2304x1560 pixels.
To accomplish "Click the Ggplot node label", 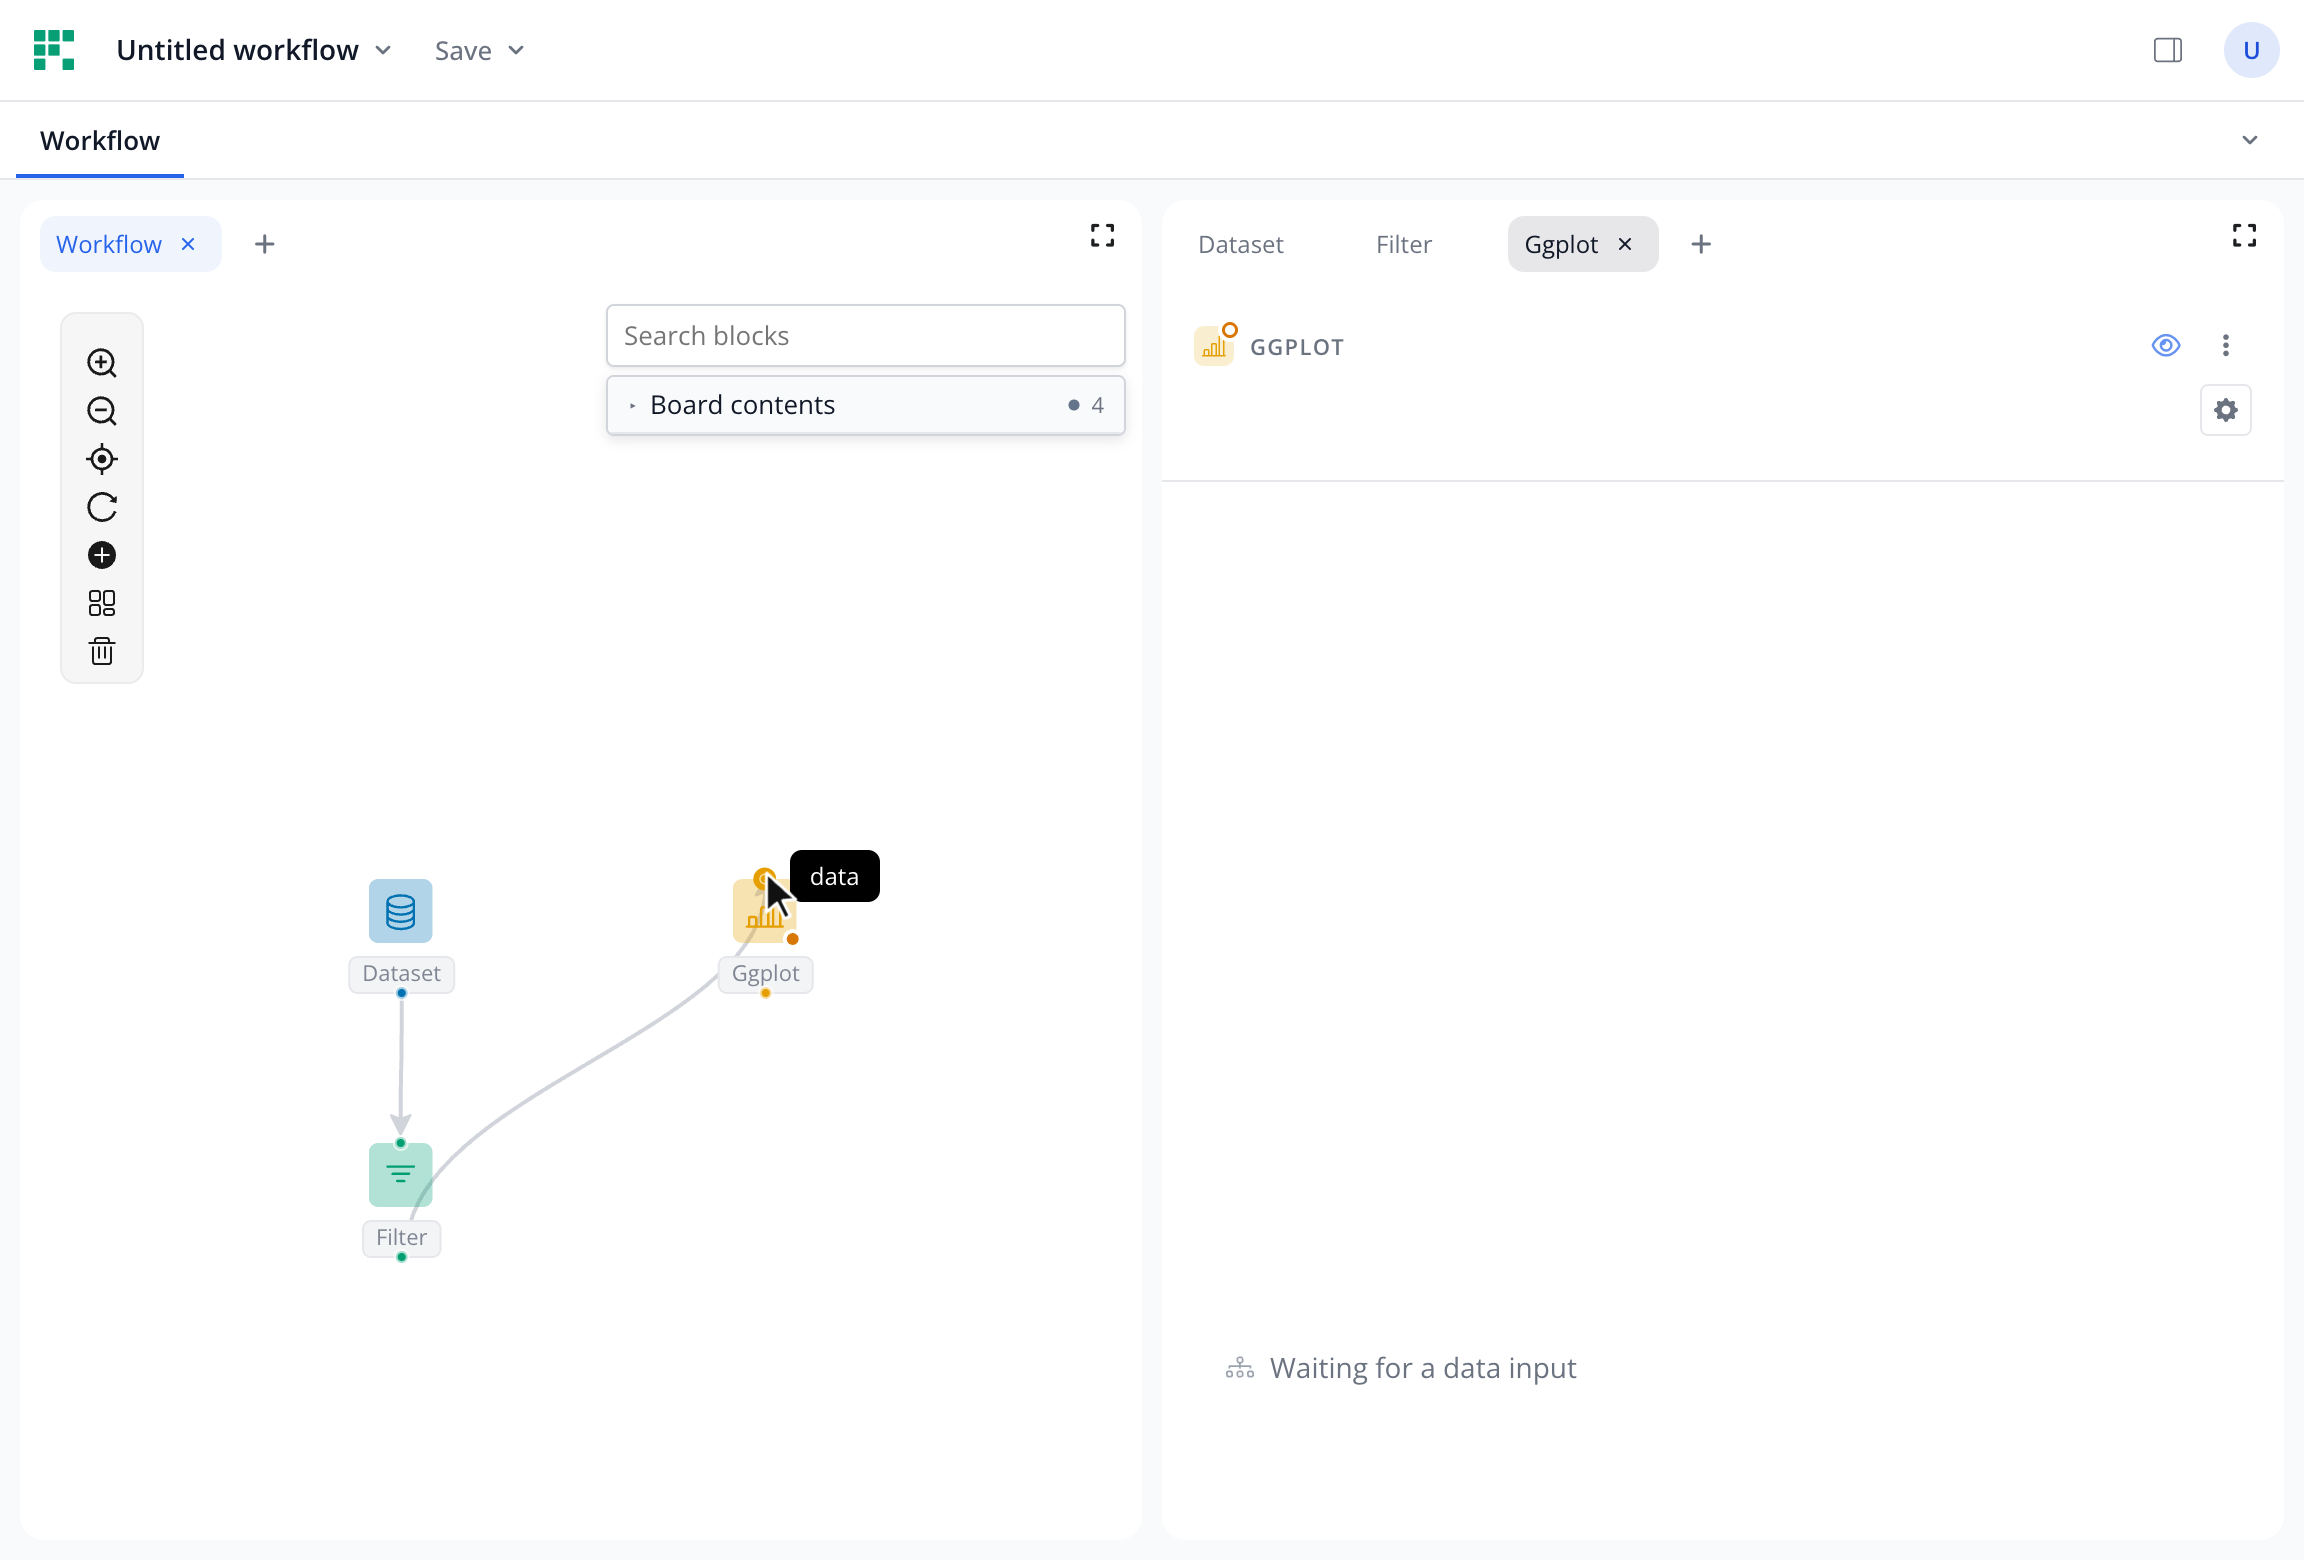I will (766, 974).
